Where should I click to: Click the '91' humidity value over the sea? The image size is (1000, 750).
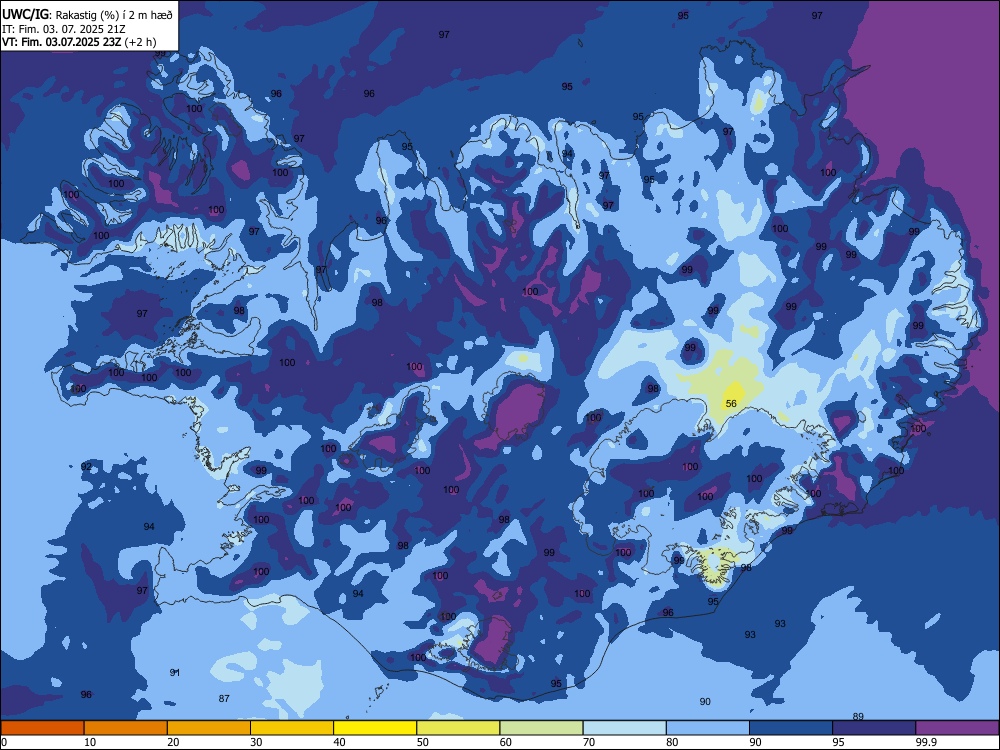pyautogui.click(x=175, y=672)
